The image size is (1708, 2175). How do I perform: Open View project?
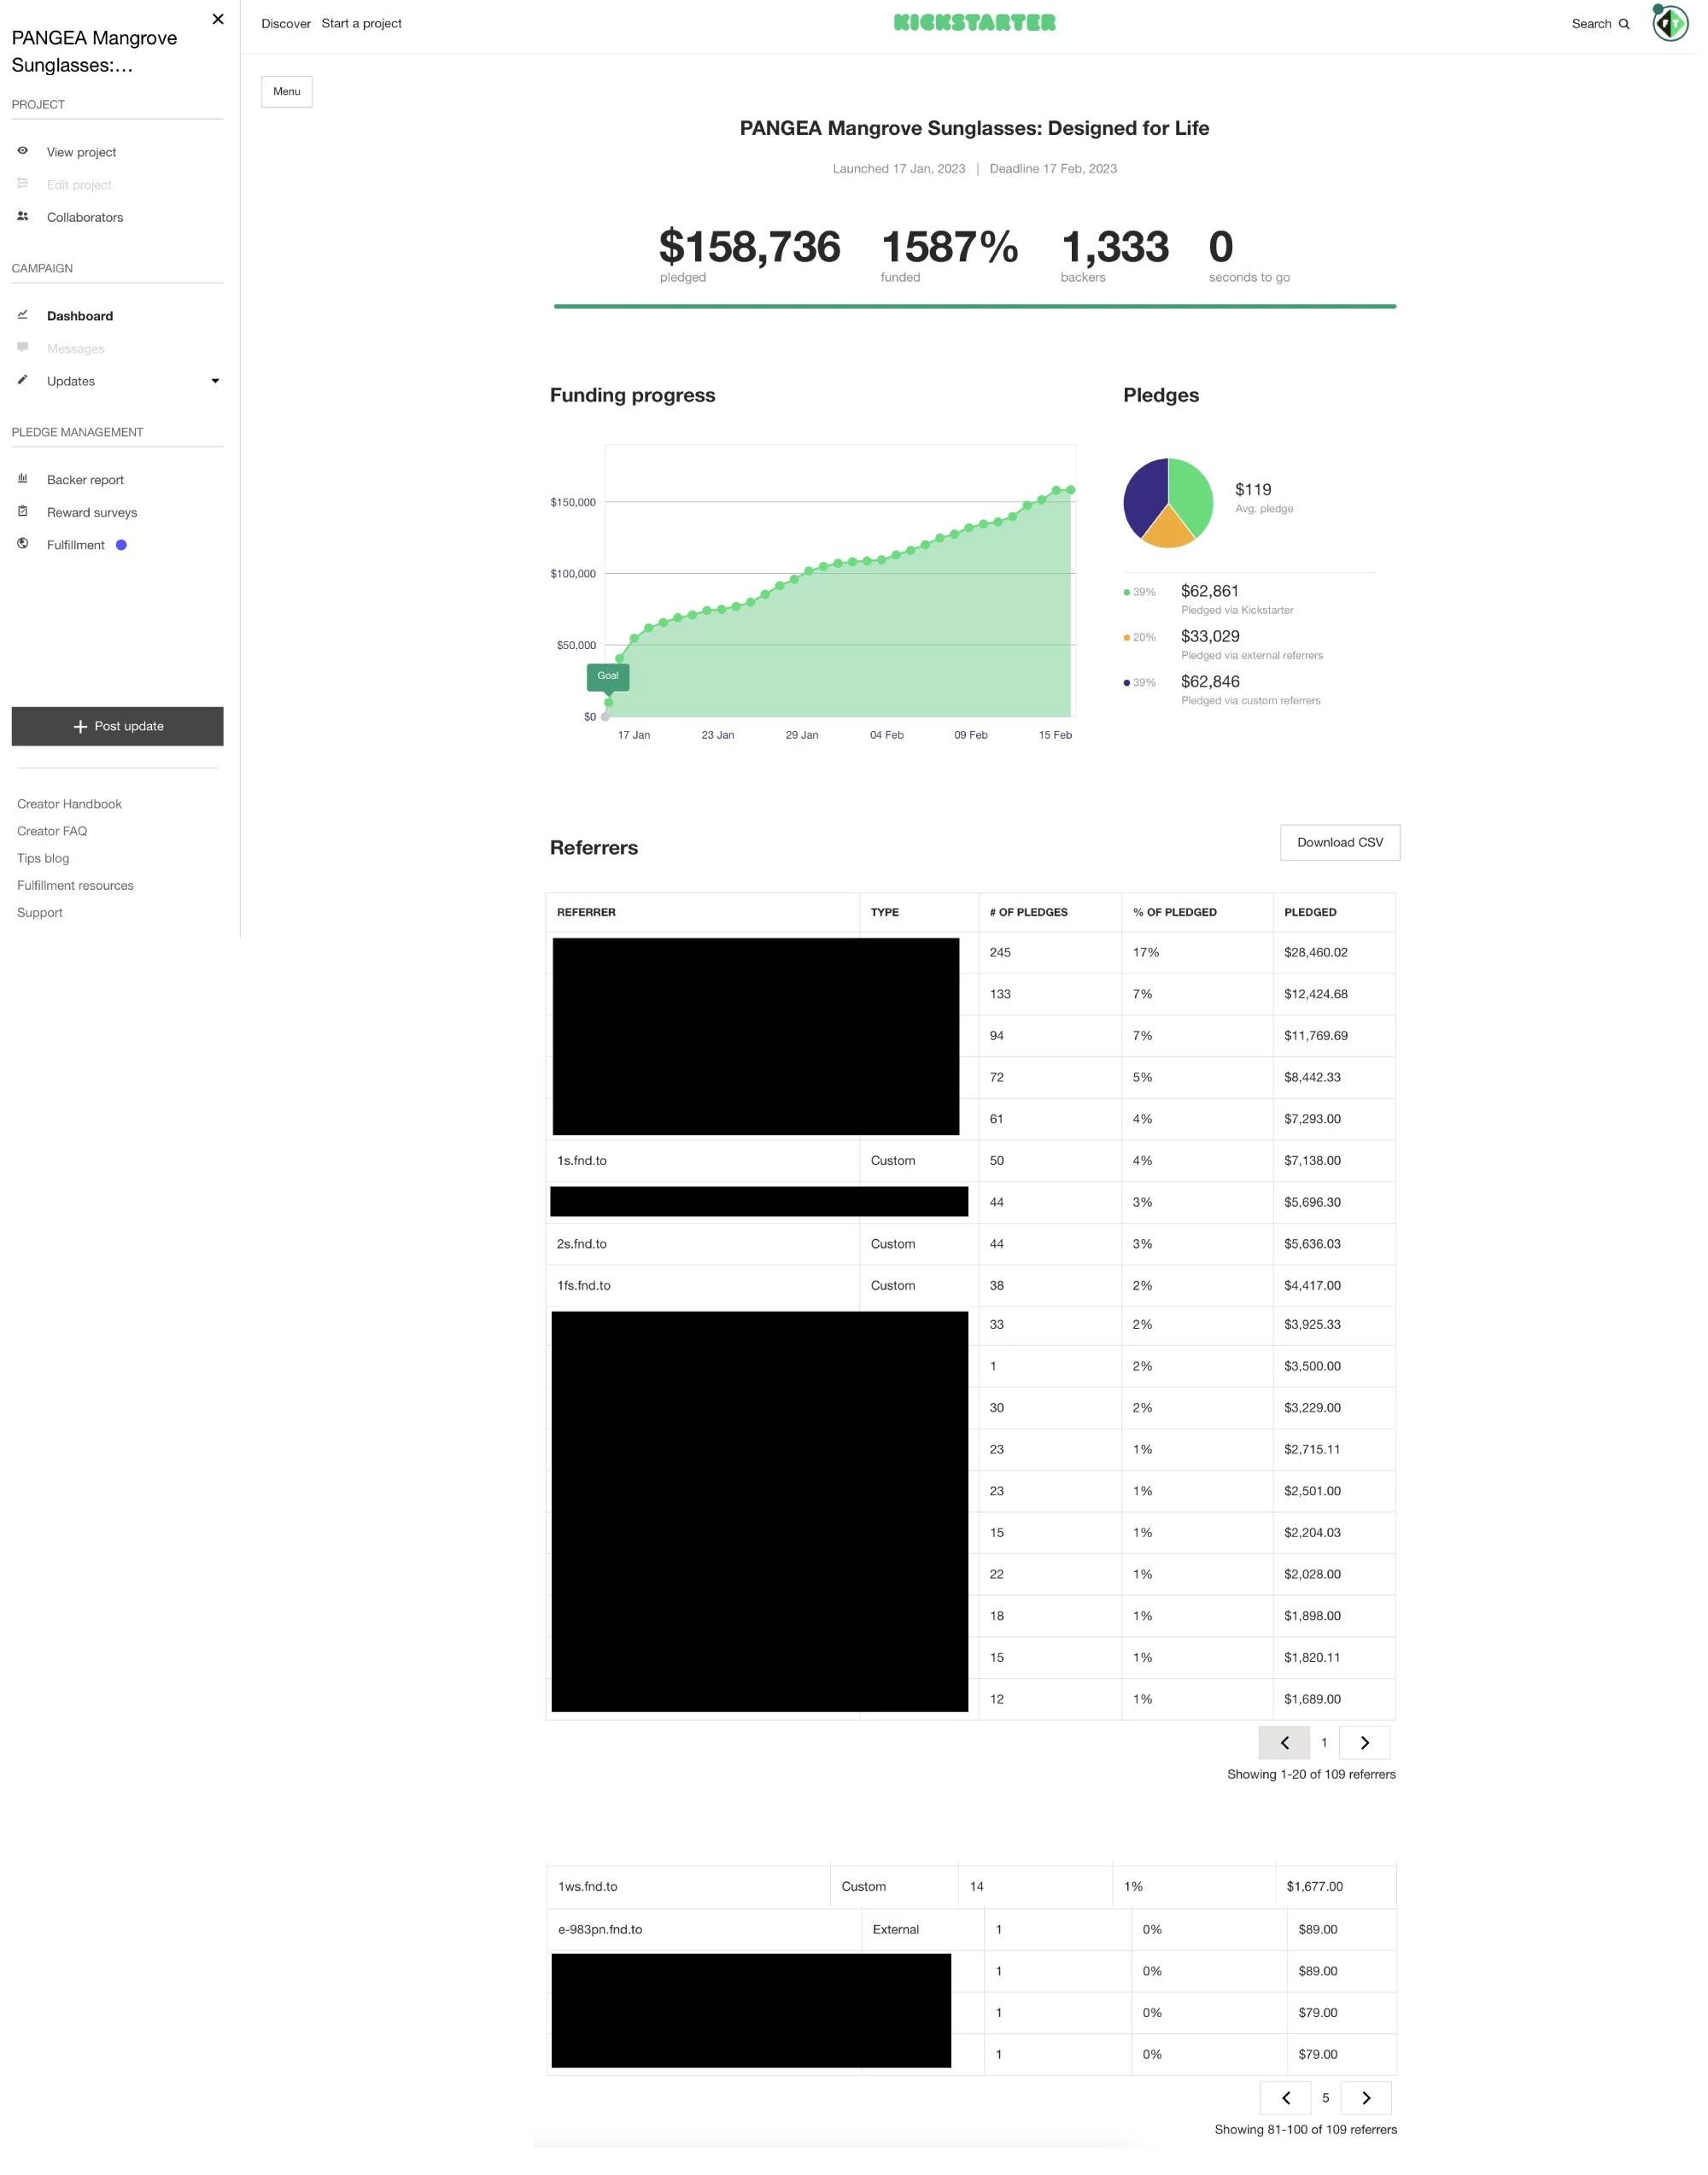coord(81,152)
